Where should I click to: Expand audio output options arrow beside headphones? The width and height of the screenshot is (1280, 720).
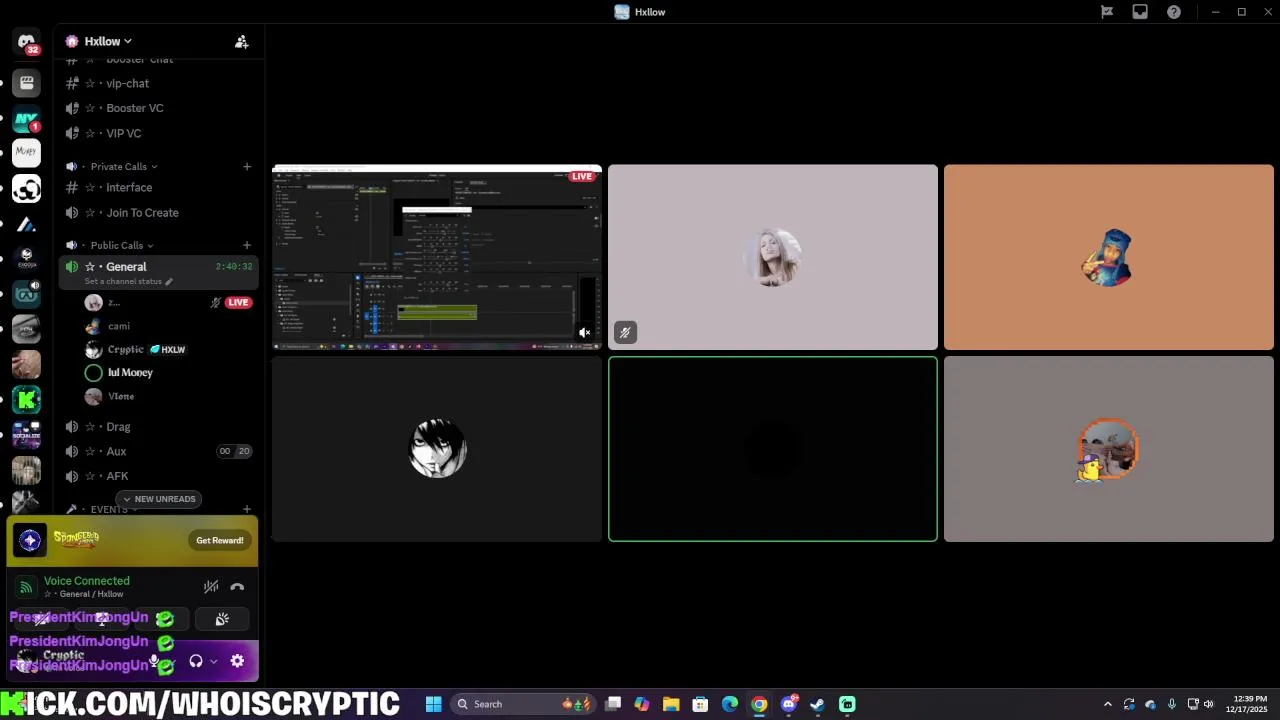tap(213, 661)
